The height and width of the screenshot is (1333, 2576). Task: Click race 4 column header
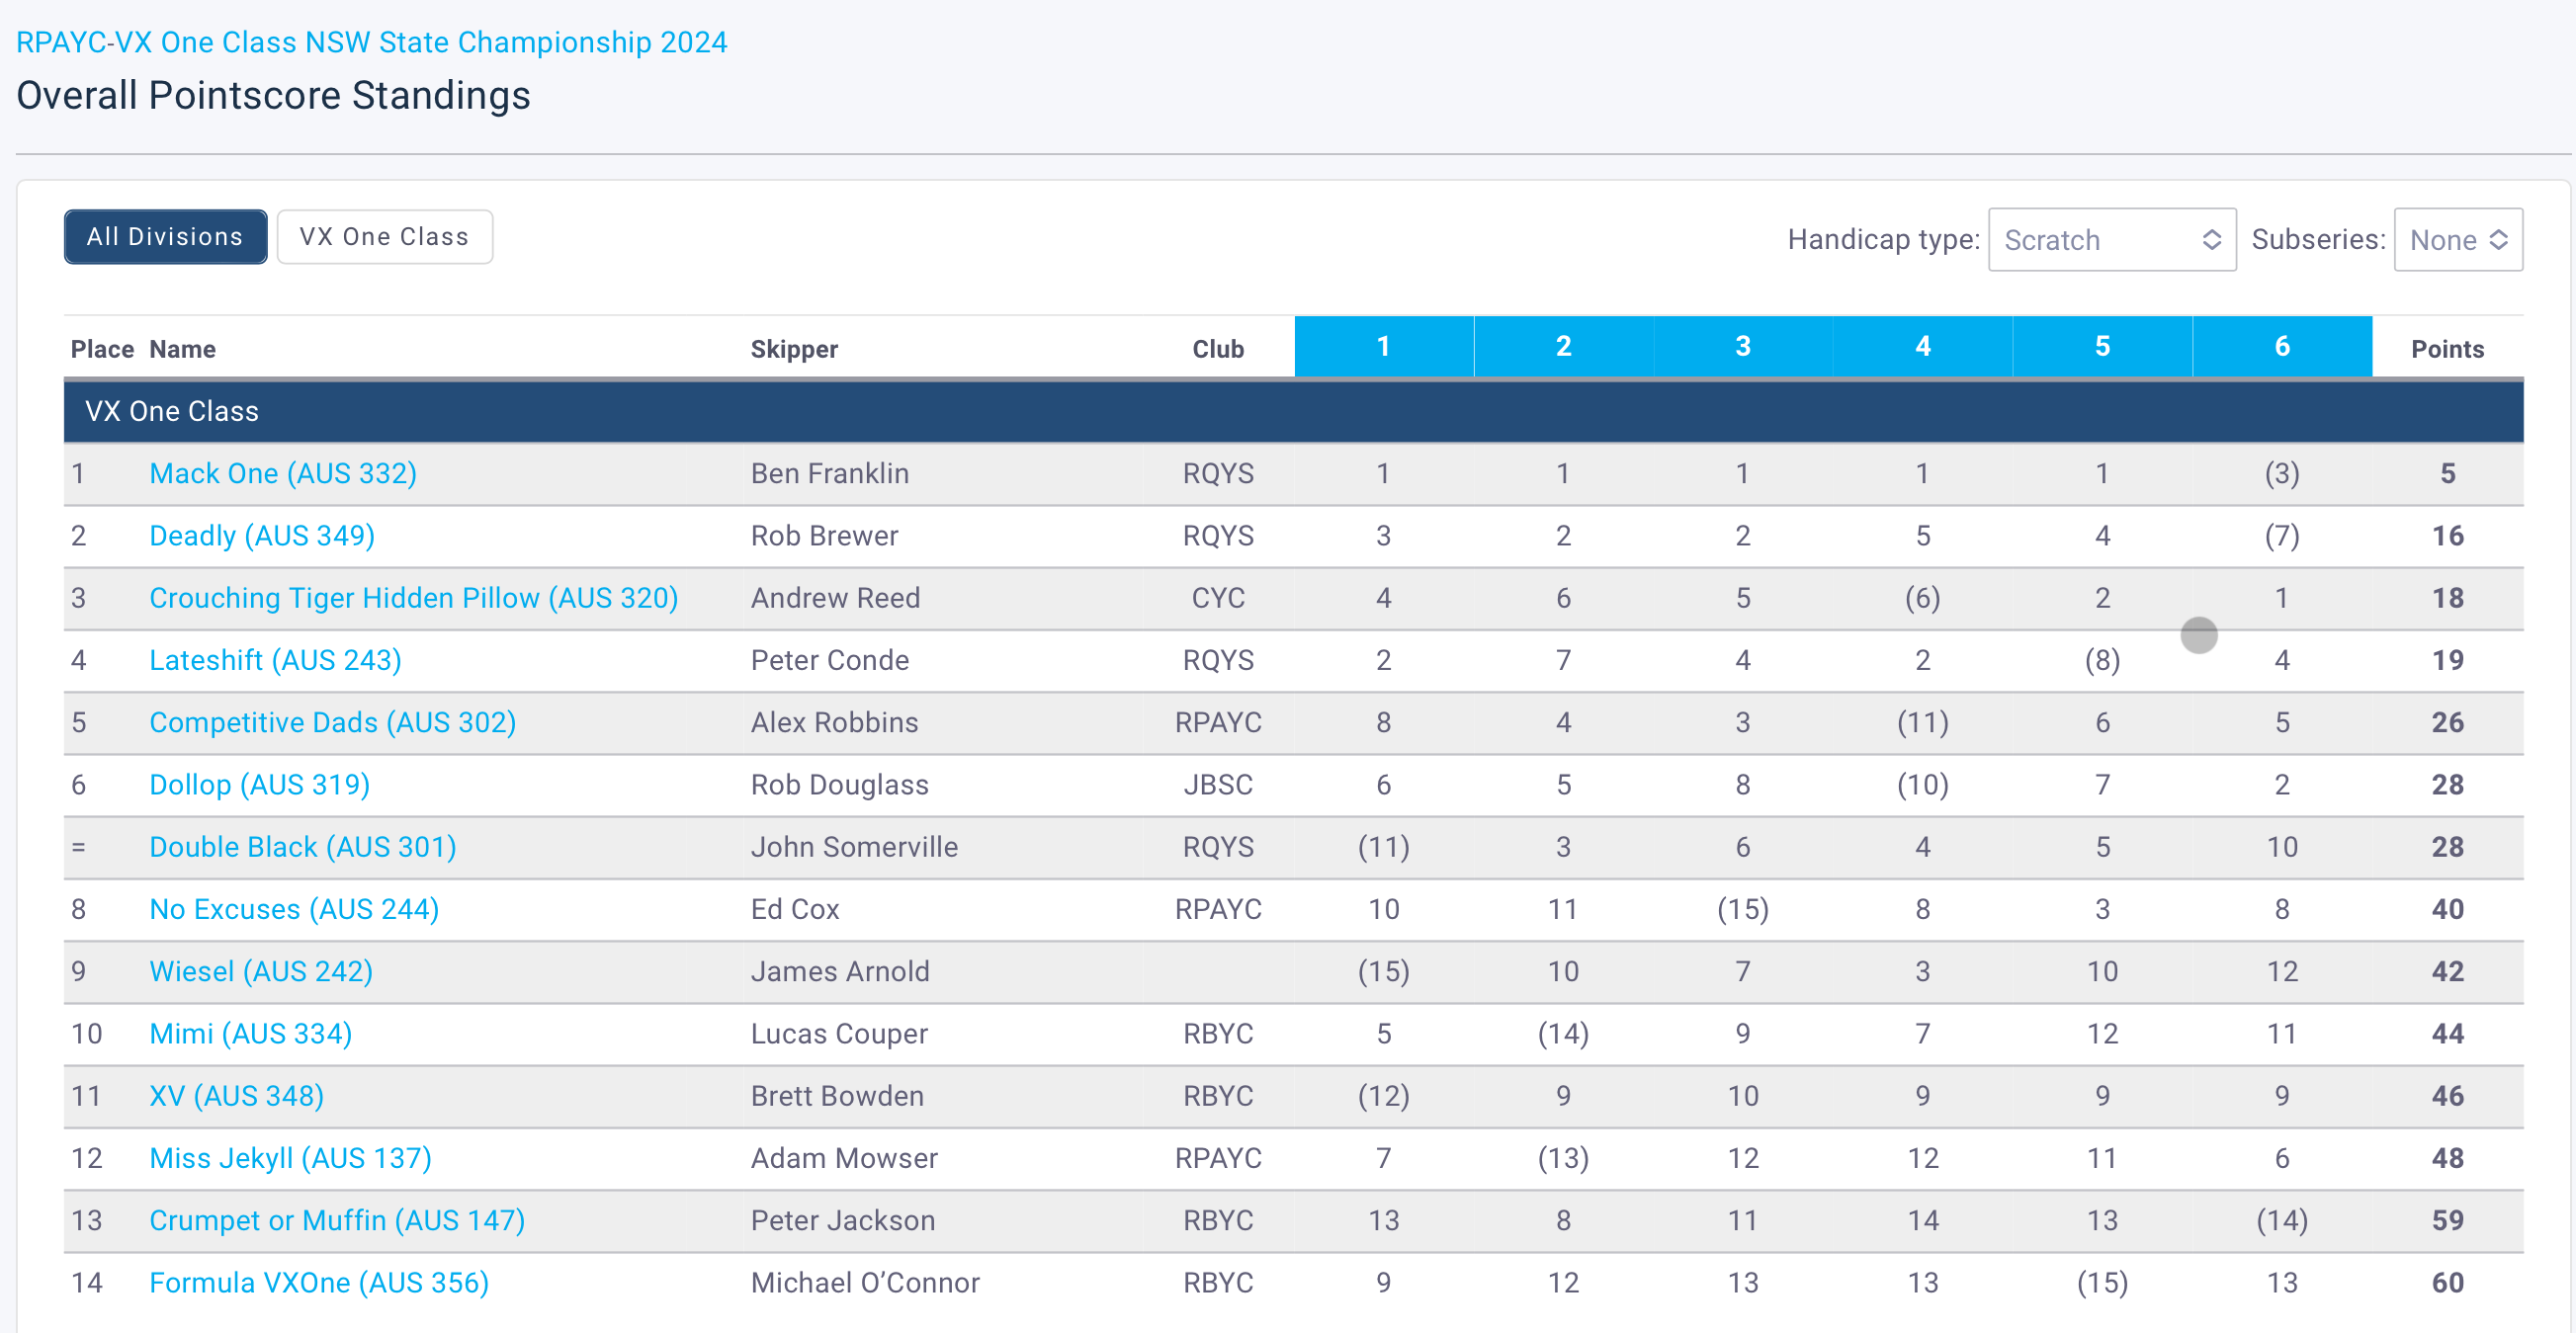(1922, 346)
